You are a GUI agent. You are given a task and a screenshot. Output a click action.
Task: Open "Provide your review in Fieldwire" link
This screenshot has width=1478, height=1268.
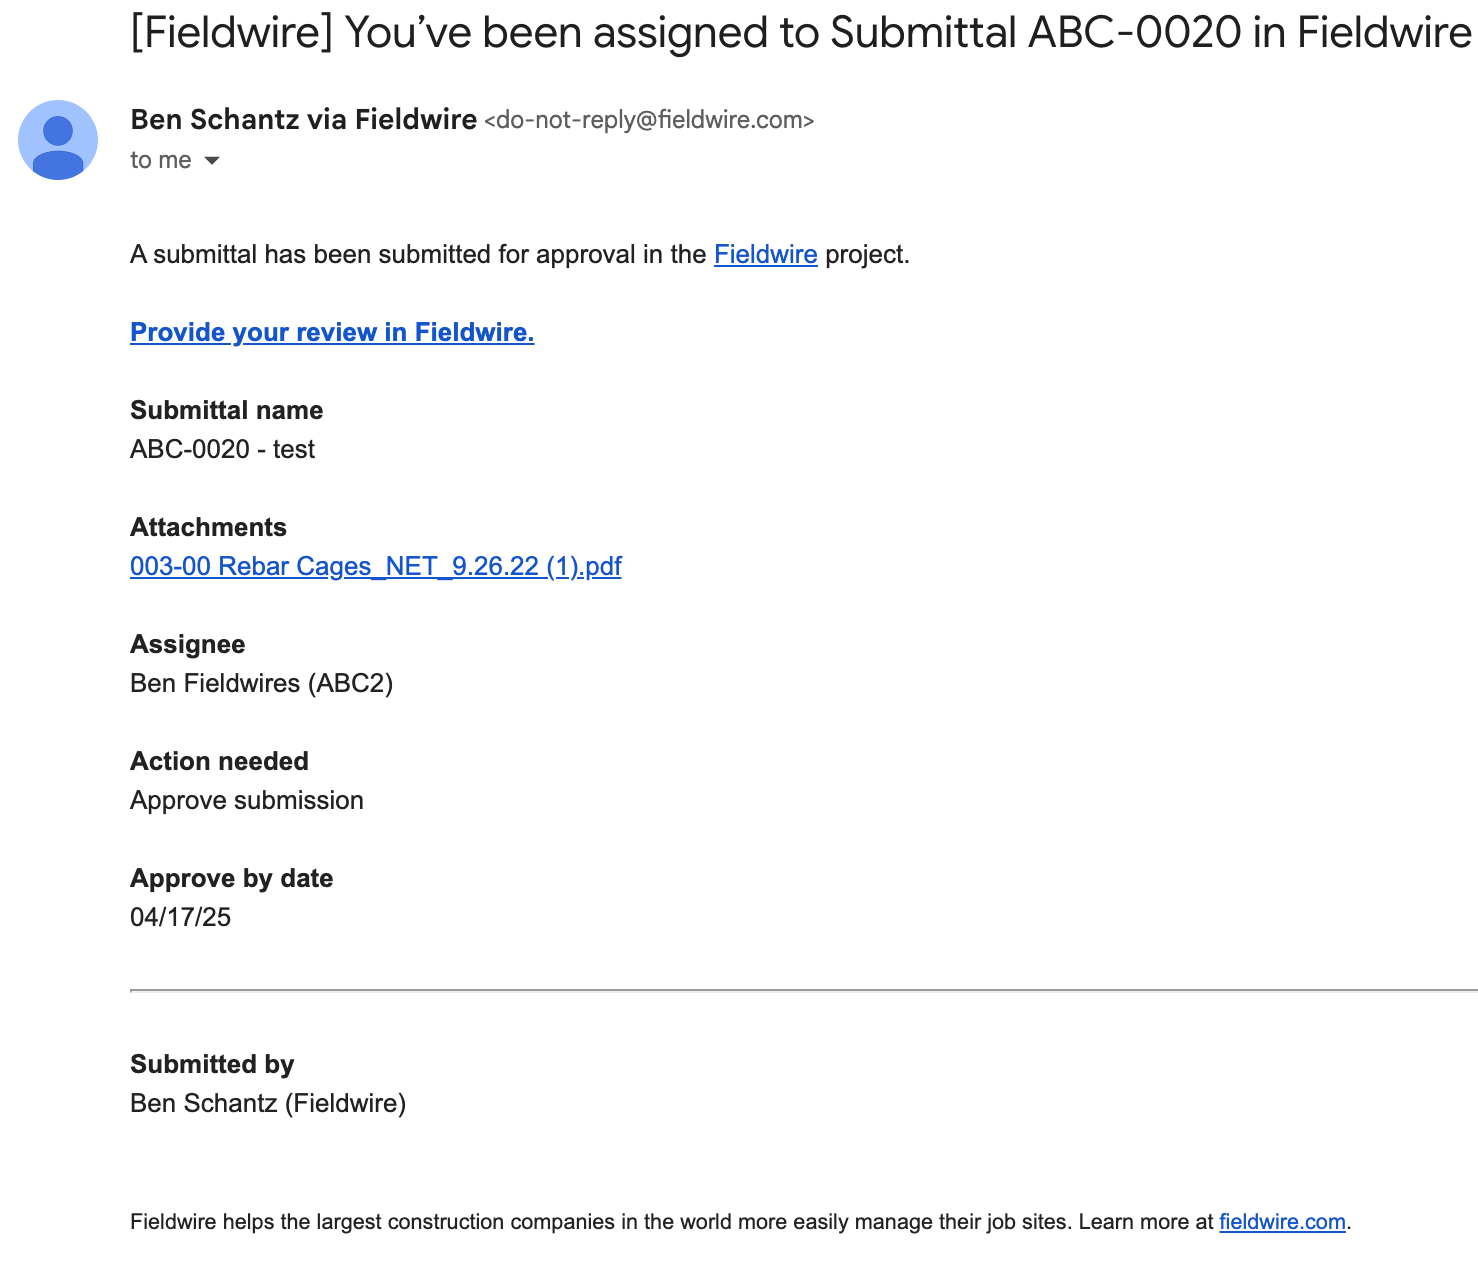pos(332,332)
